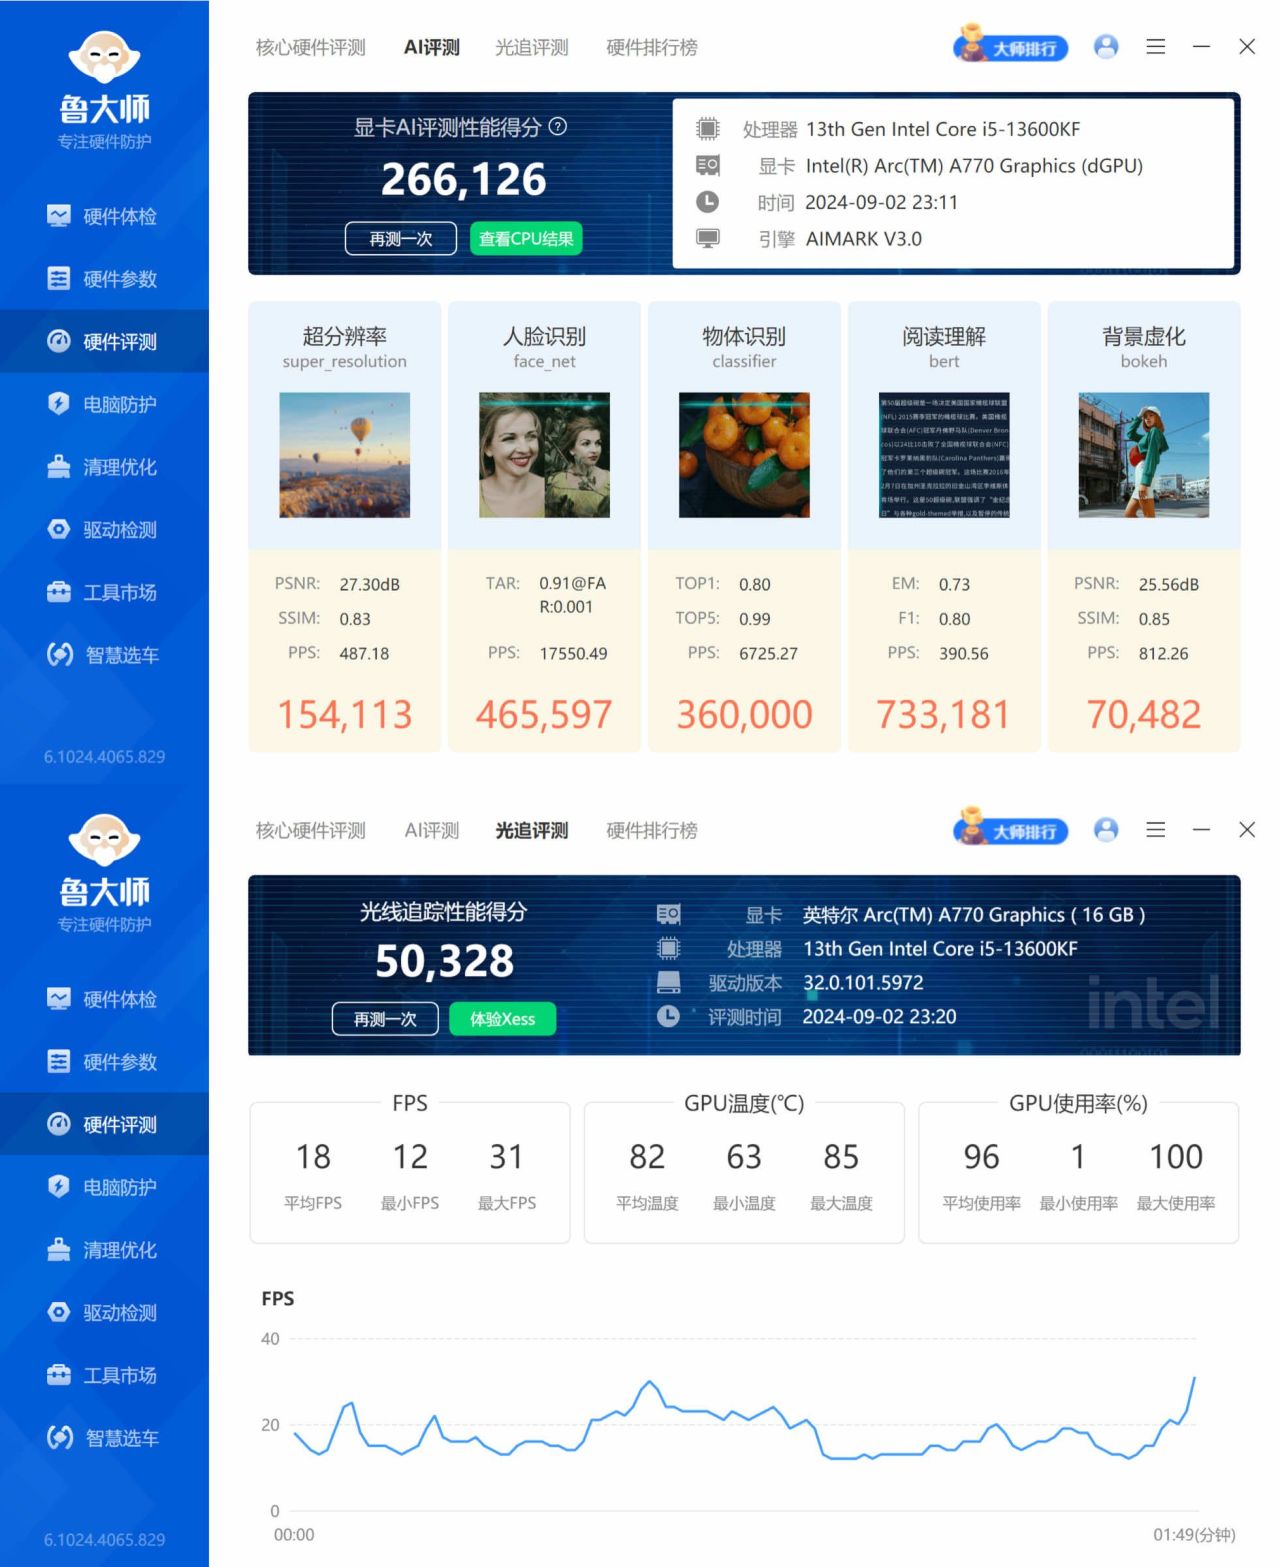This screenshot has height=1567, width=1280.
Task: Open hamburger menu in top window
Action: [1156, 46]
